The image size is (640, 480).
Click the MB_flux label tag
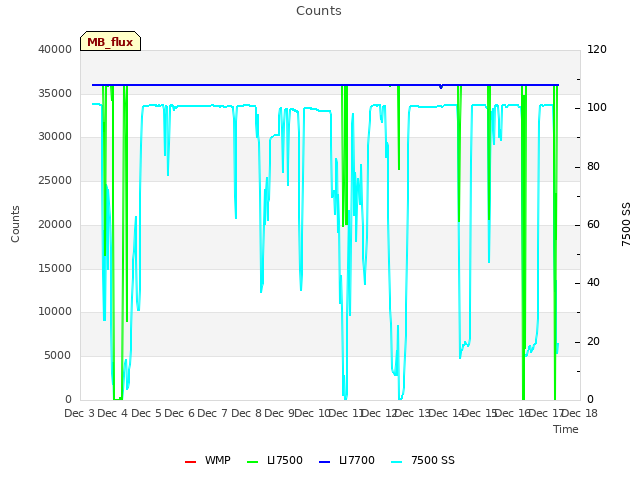click(x=110, y=41)
